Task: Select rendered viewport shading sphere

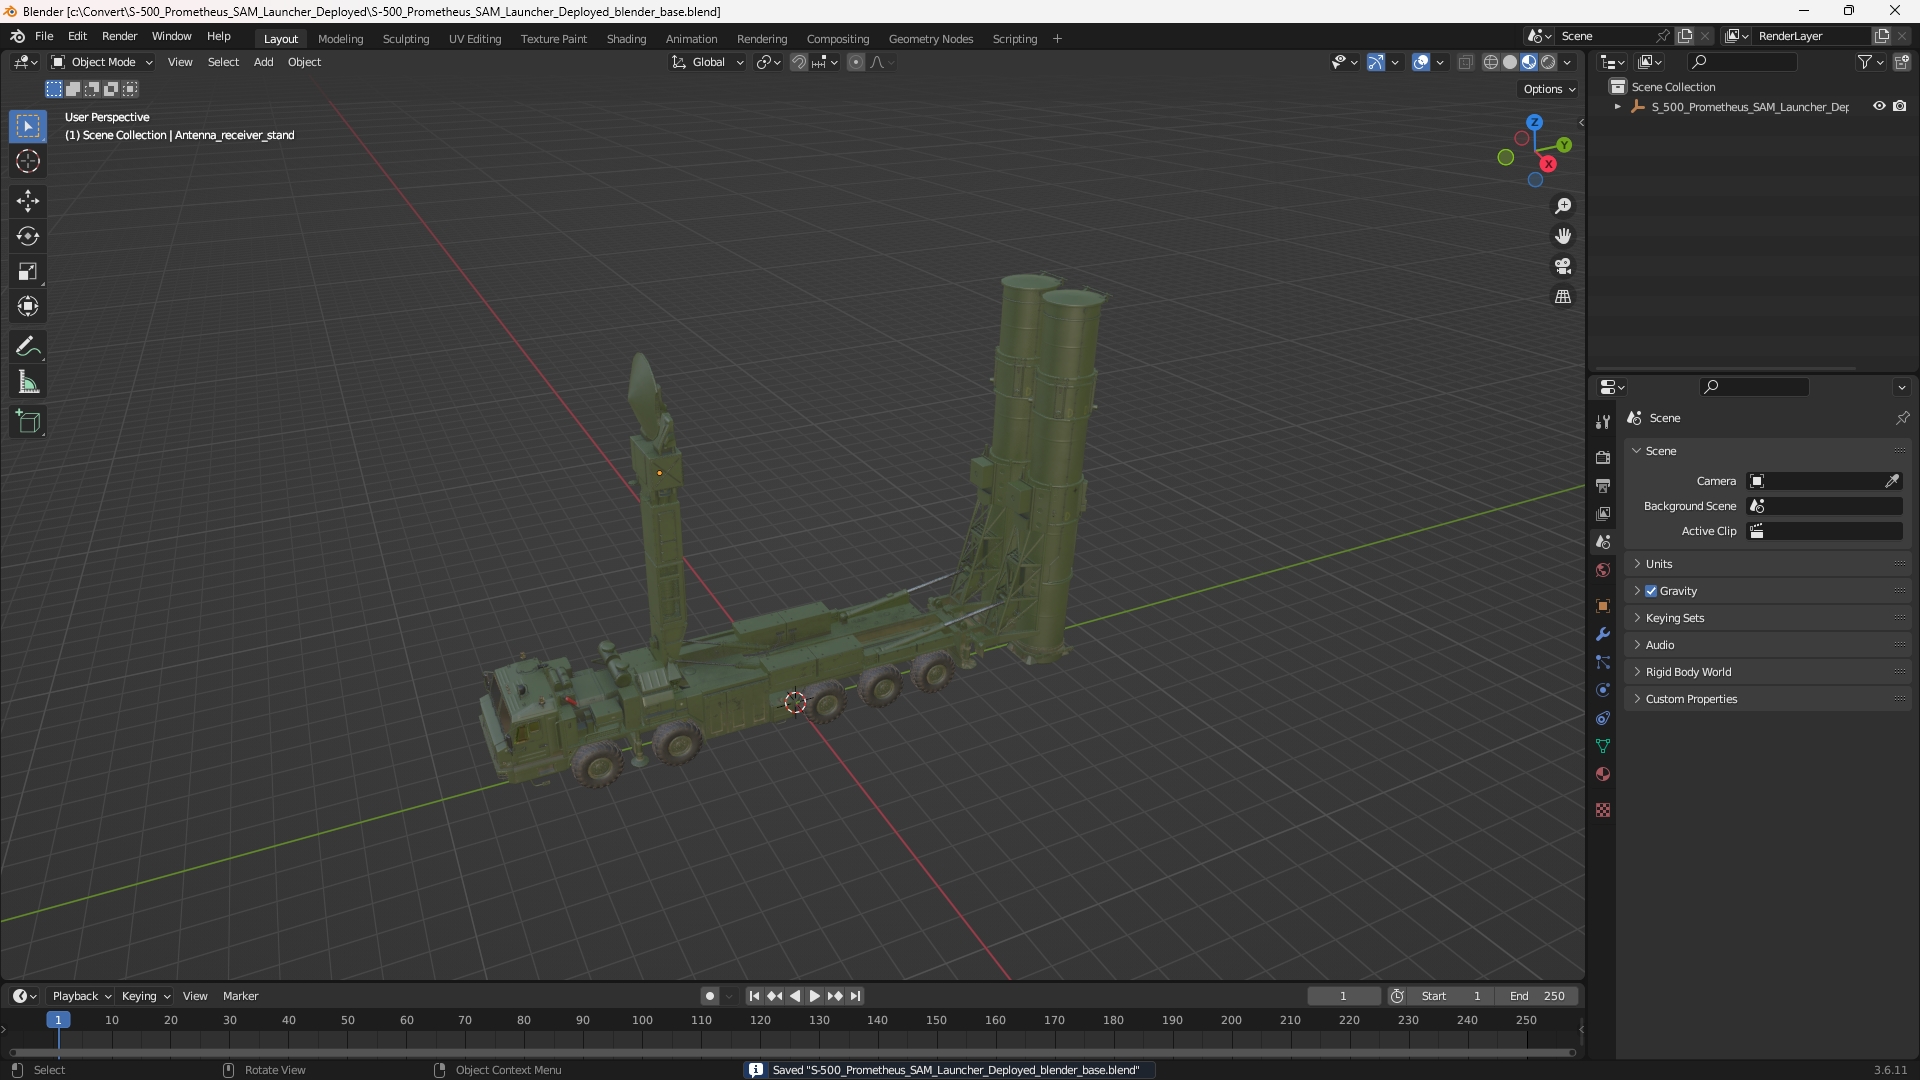Action: 1549,62
